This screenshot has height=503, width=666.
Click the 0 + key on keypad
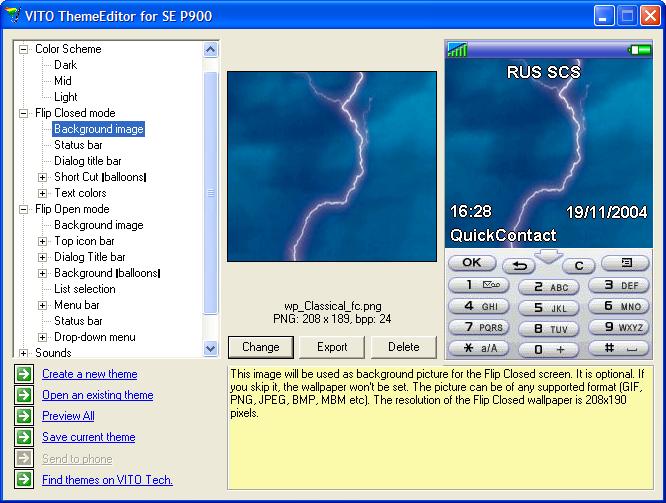click(549, 350)
